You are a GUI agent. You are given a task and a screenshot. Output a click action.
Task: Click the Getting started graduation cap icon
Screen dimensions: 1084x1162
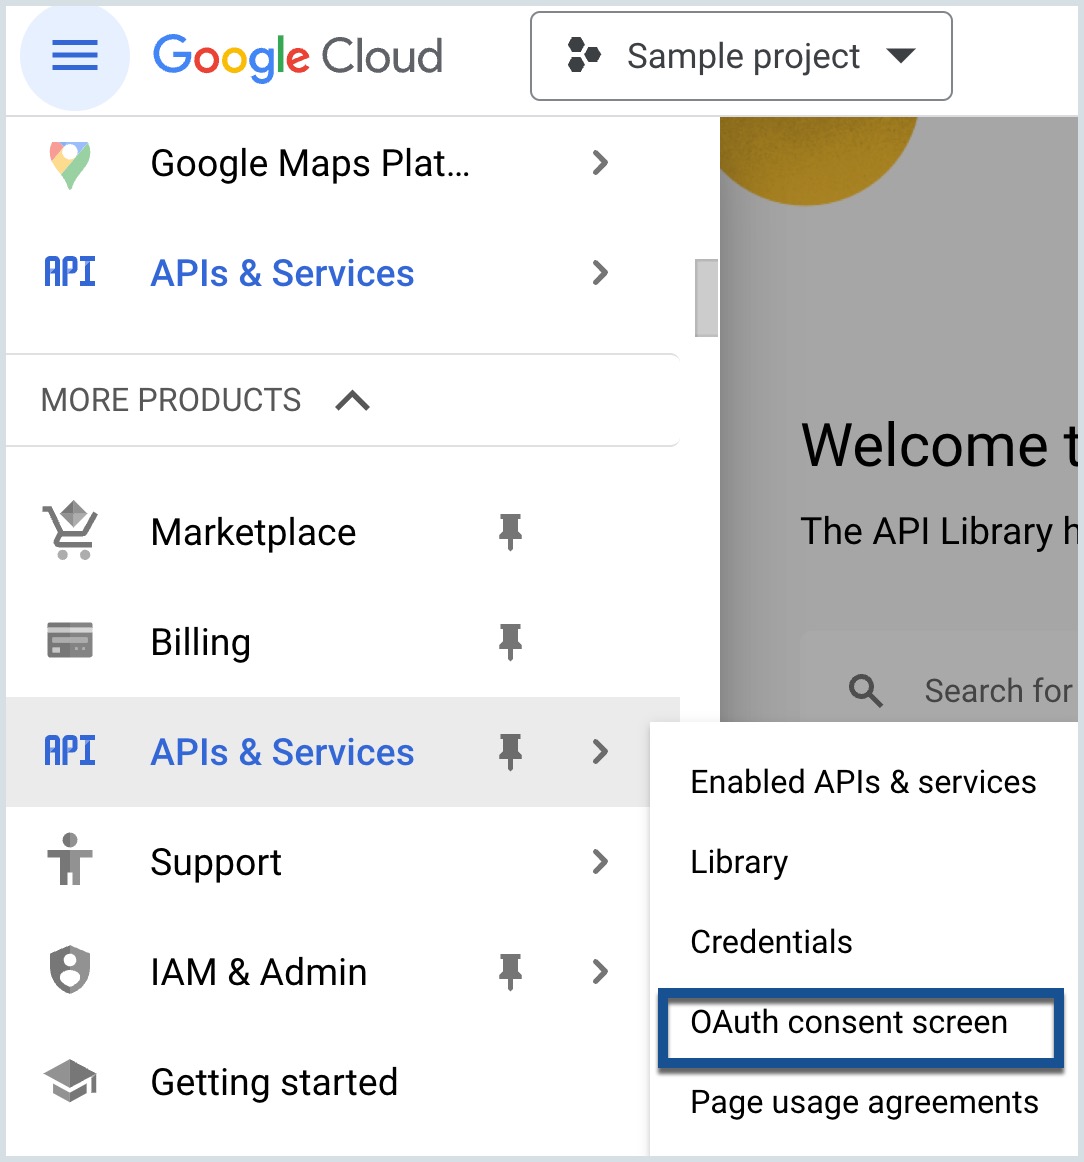click(70, 1080)
